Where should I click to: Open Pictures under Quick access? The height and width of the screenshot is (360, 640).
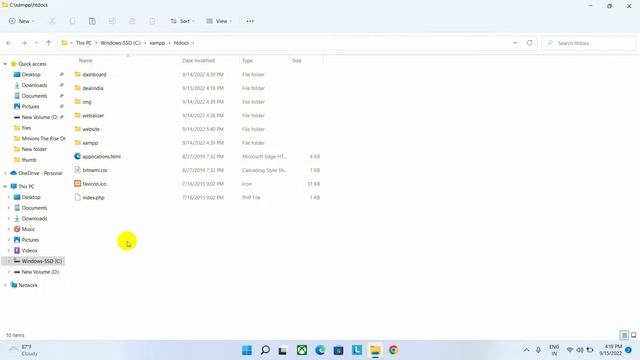click(30, 107)
